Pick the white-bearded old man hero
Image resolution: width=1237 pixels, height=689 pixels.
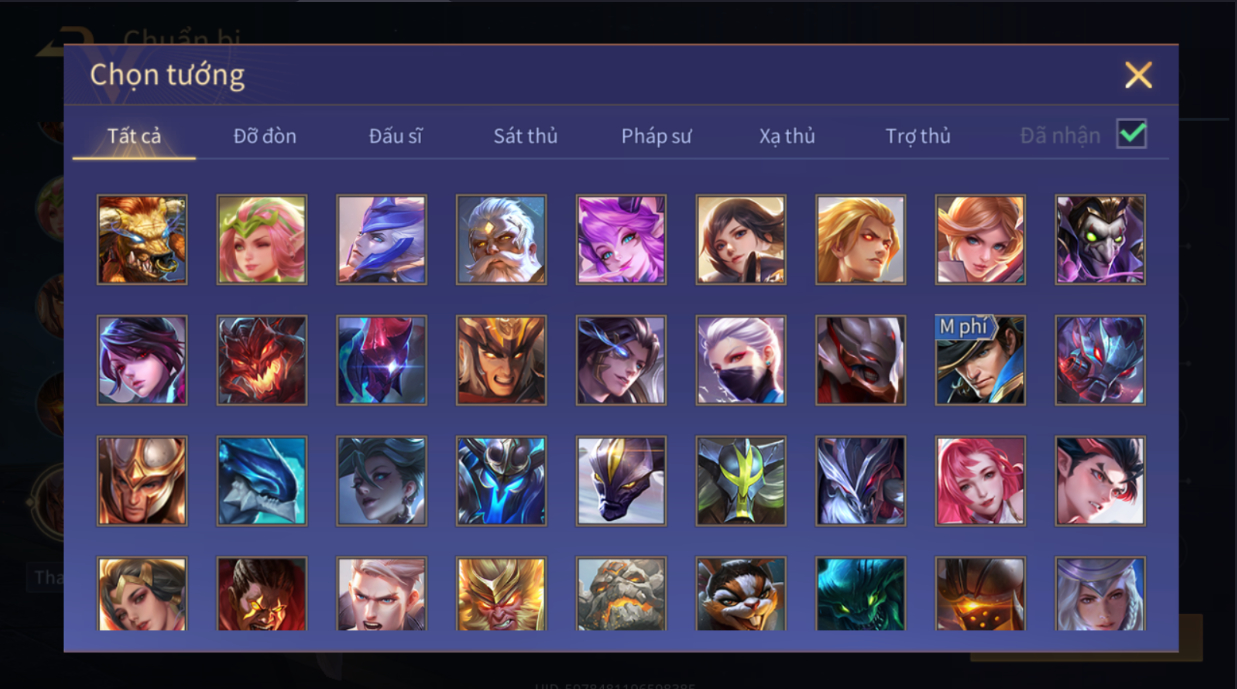[501, 240]
